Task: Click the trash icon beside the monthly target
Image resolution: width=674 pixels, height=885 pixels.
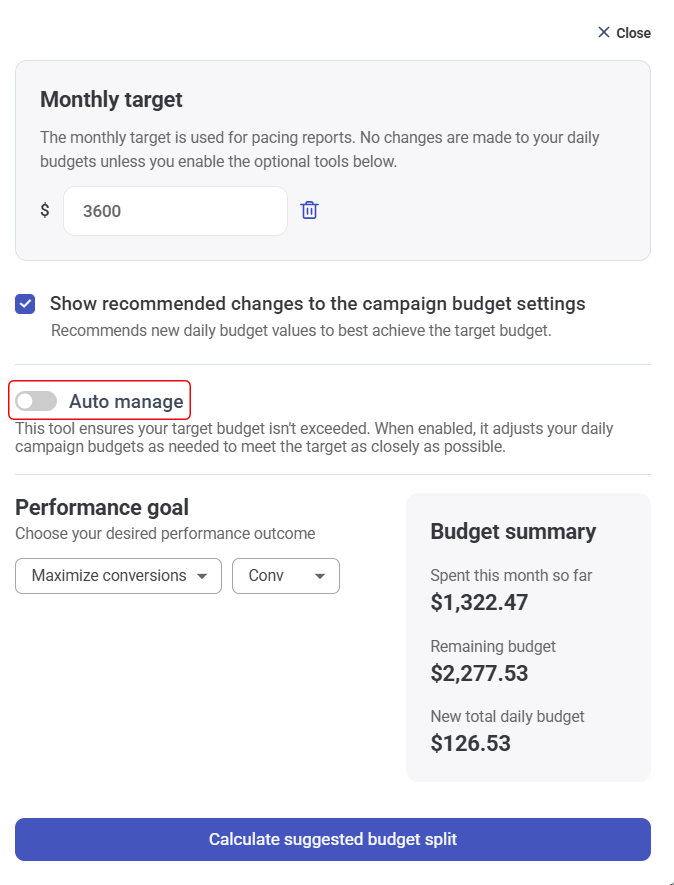Action: click(310, 210)
